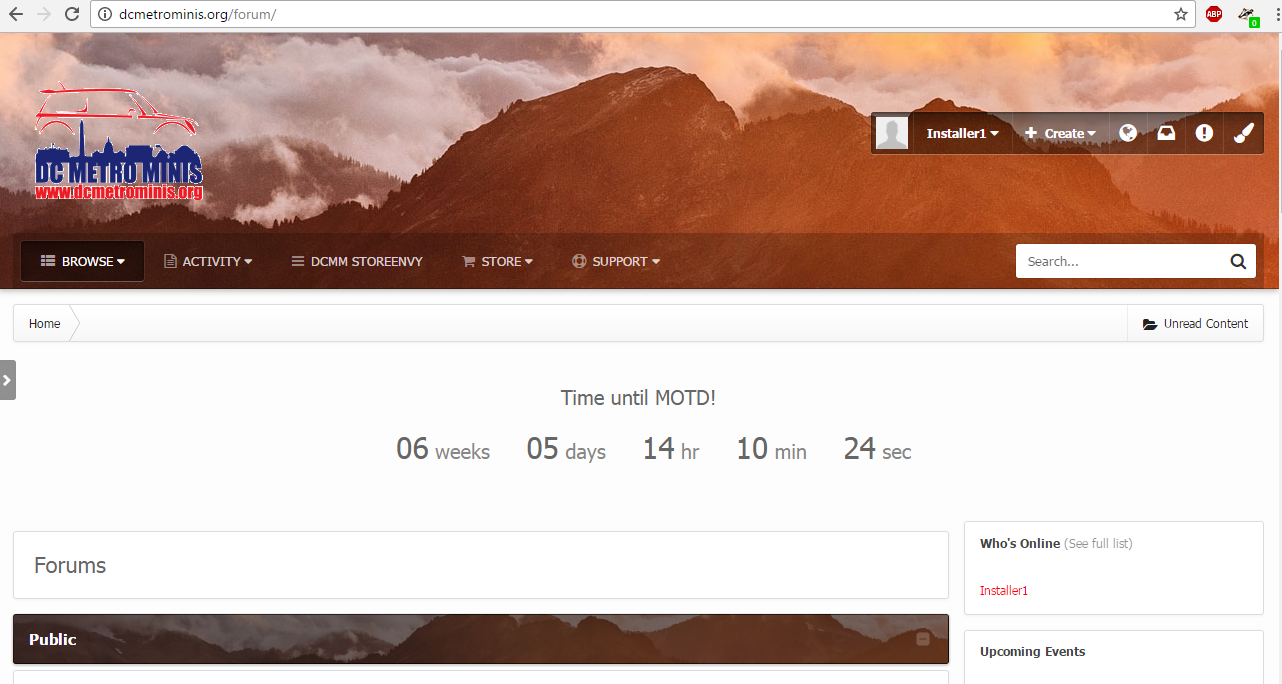
Task: Open the inbox messages icon
Action: 1166,133
